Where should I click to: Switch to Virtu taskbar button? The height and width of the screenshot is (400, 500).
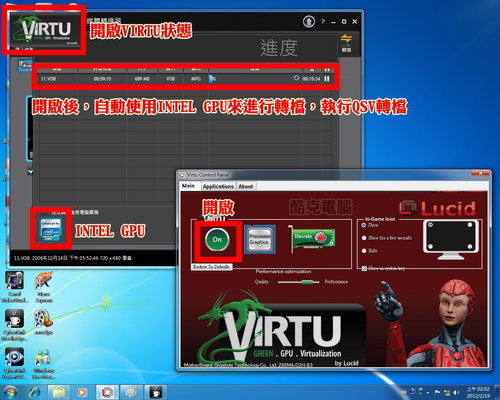point(107,392)
